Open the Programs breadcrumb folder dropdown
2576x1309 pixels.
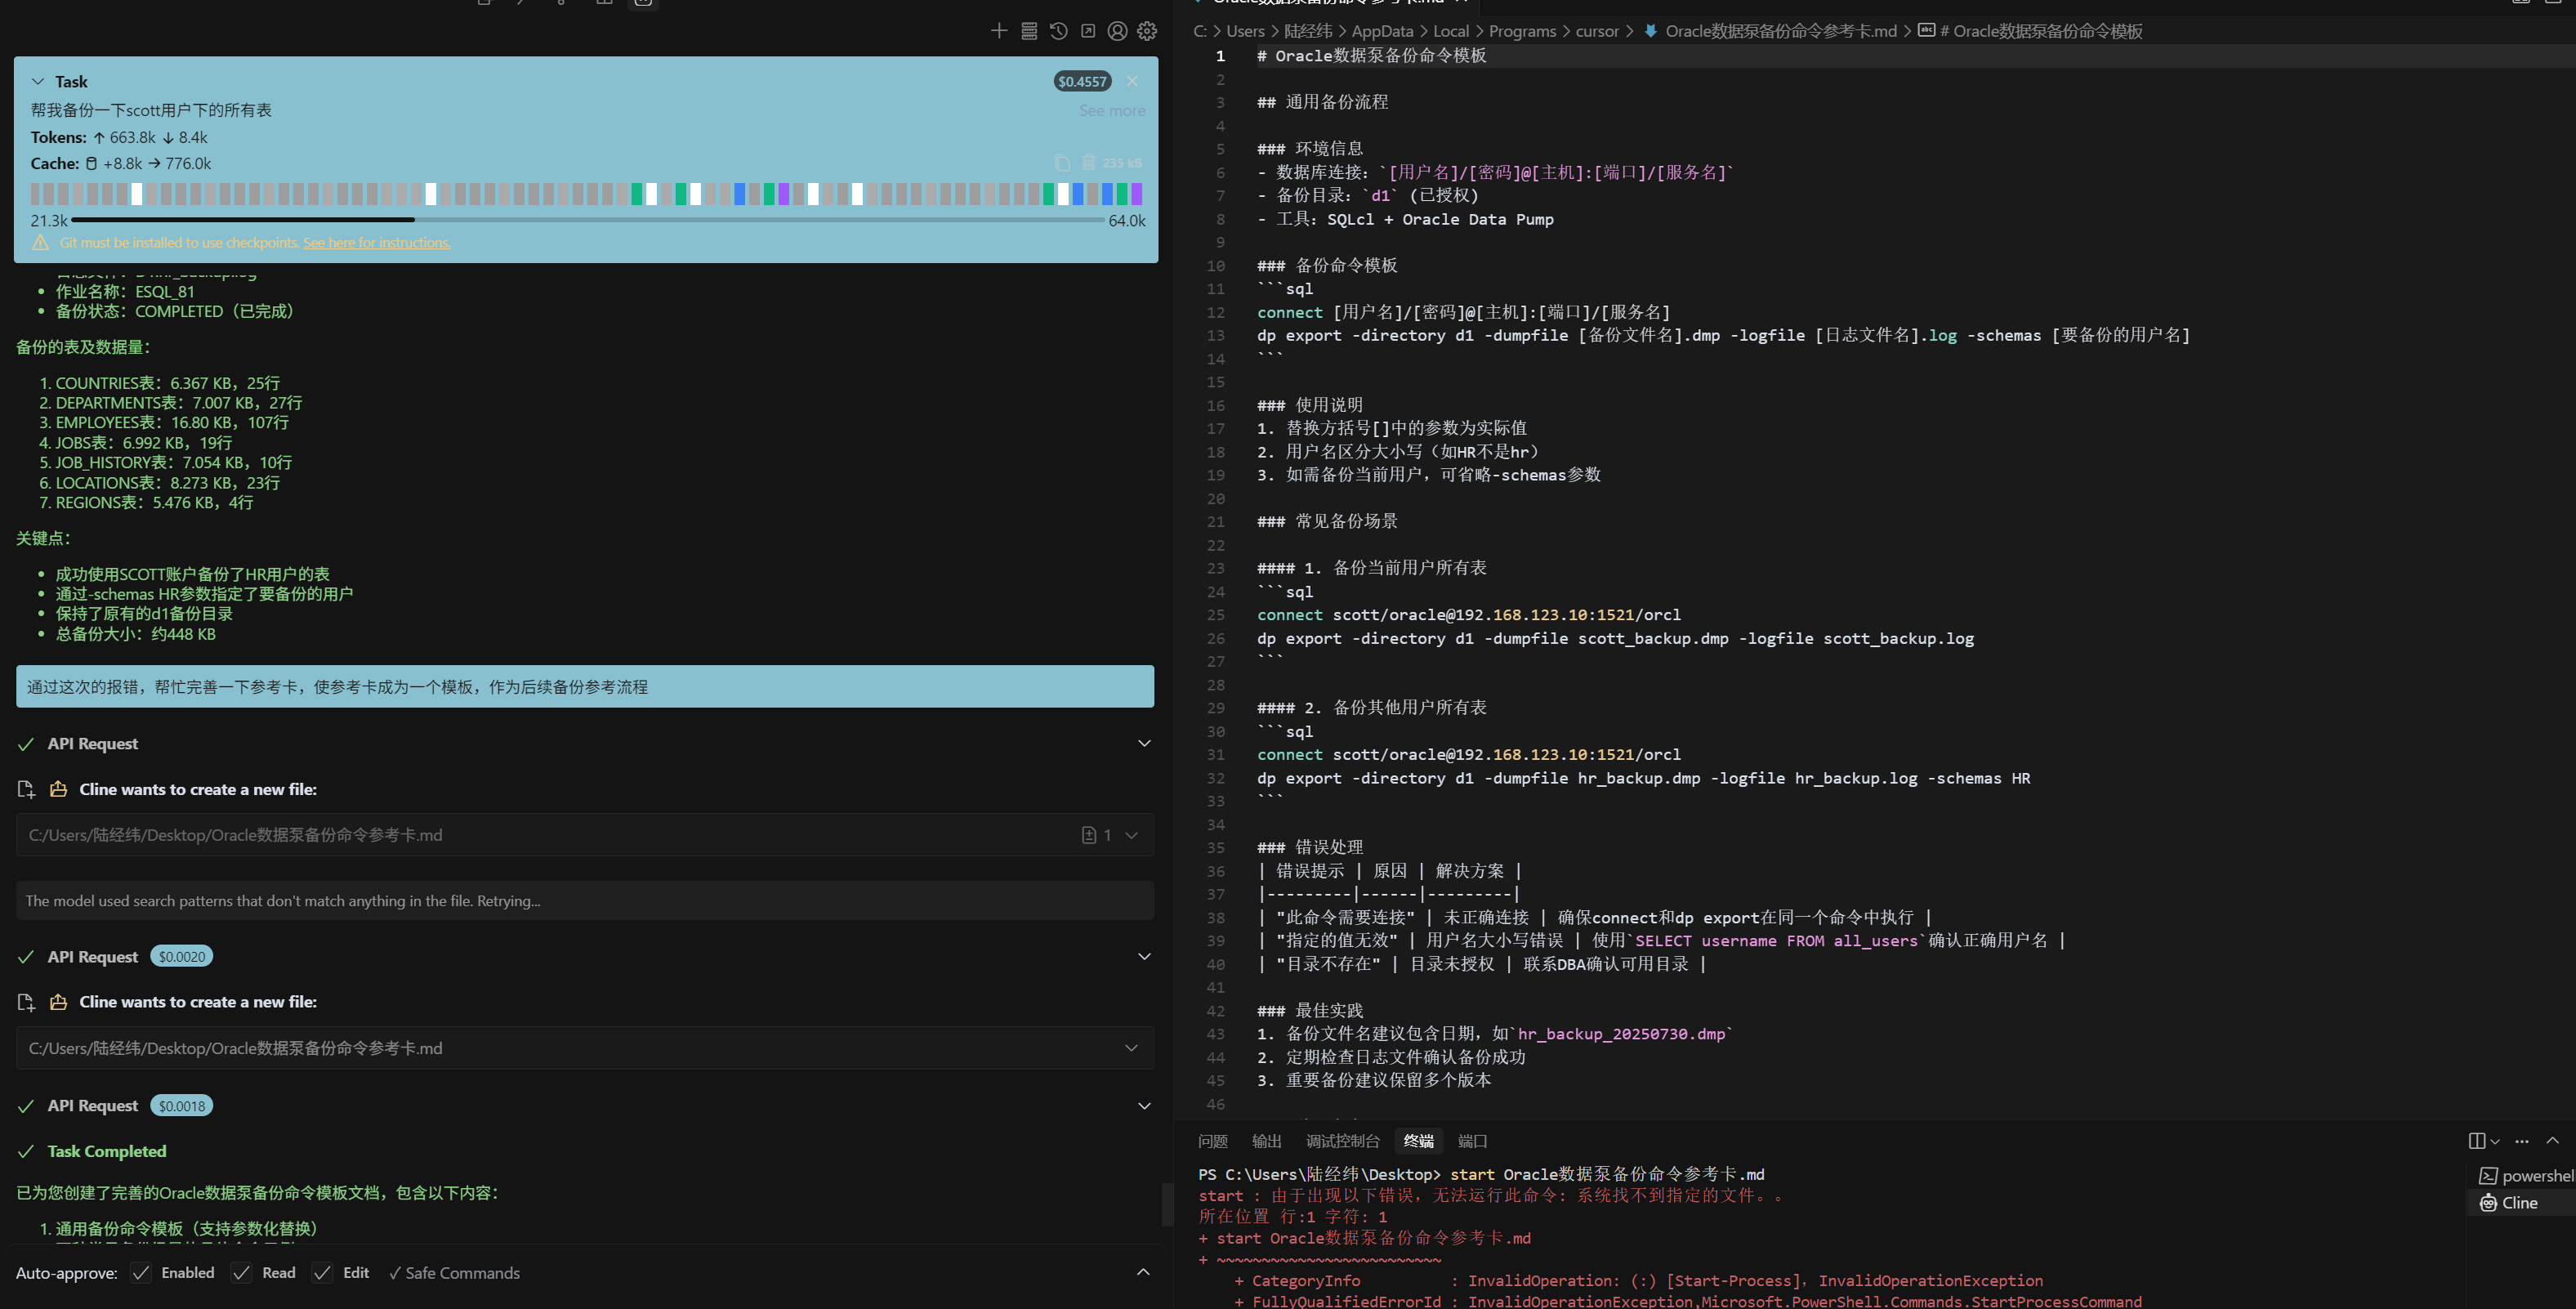(x=1522, y=31)
